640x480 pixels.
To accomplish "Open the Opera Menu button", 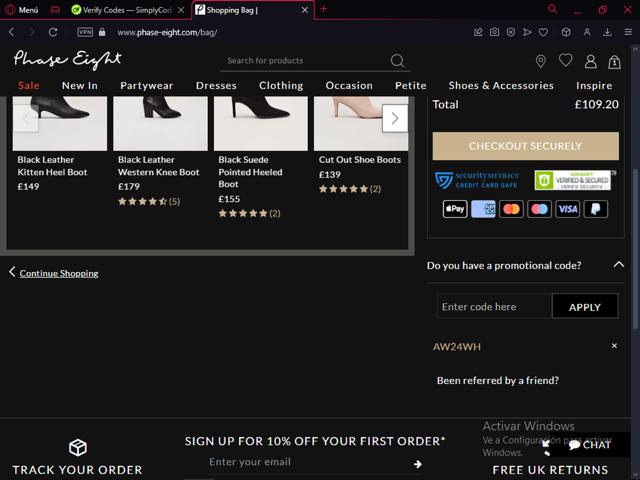I will (22, 10).
